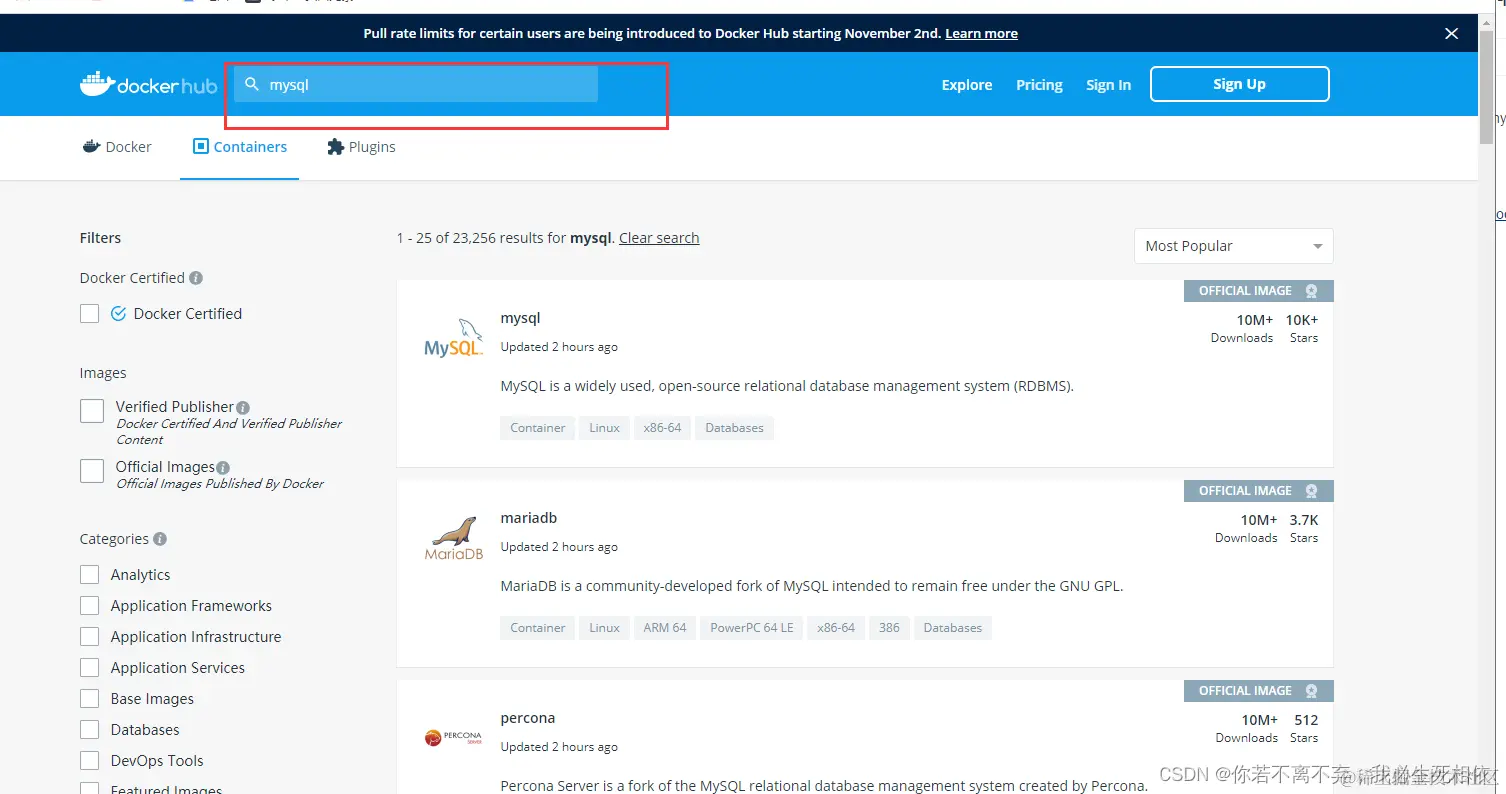Click the mysql OFFICIAL IMAGE label
Image resolution: width=1506 pixels, height=794 pixels.
(1245, 291)
